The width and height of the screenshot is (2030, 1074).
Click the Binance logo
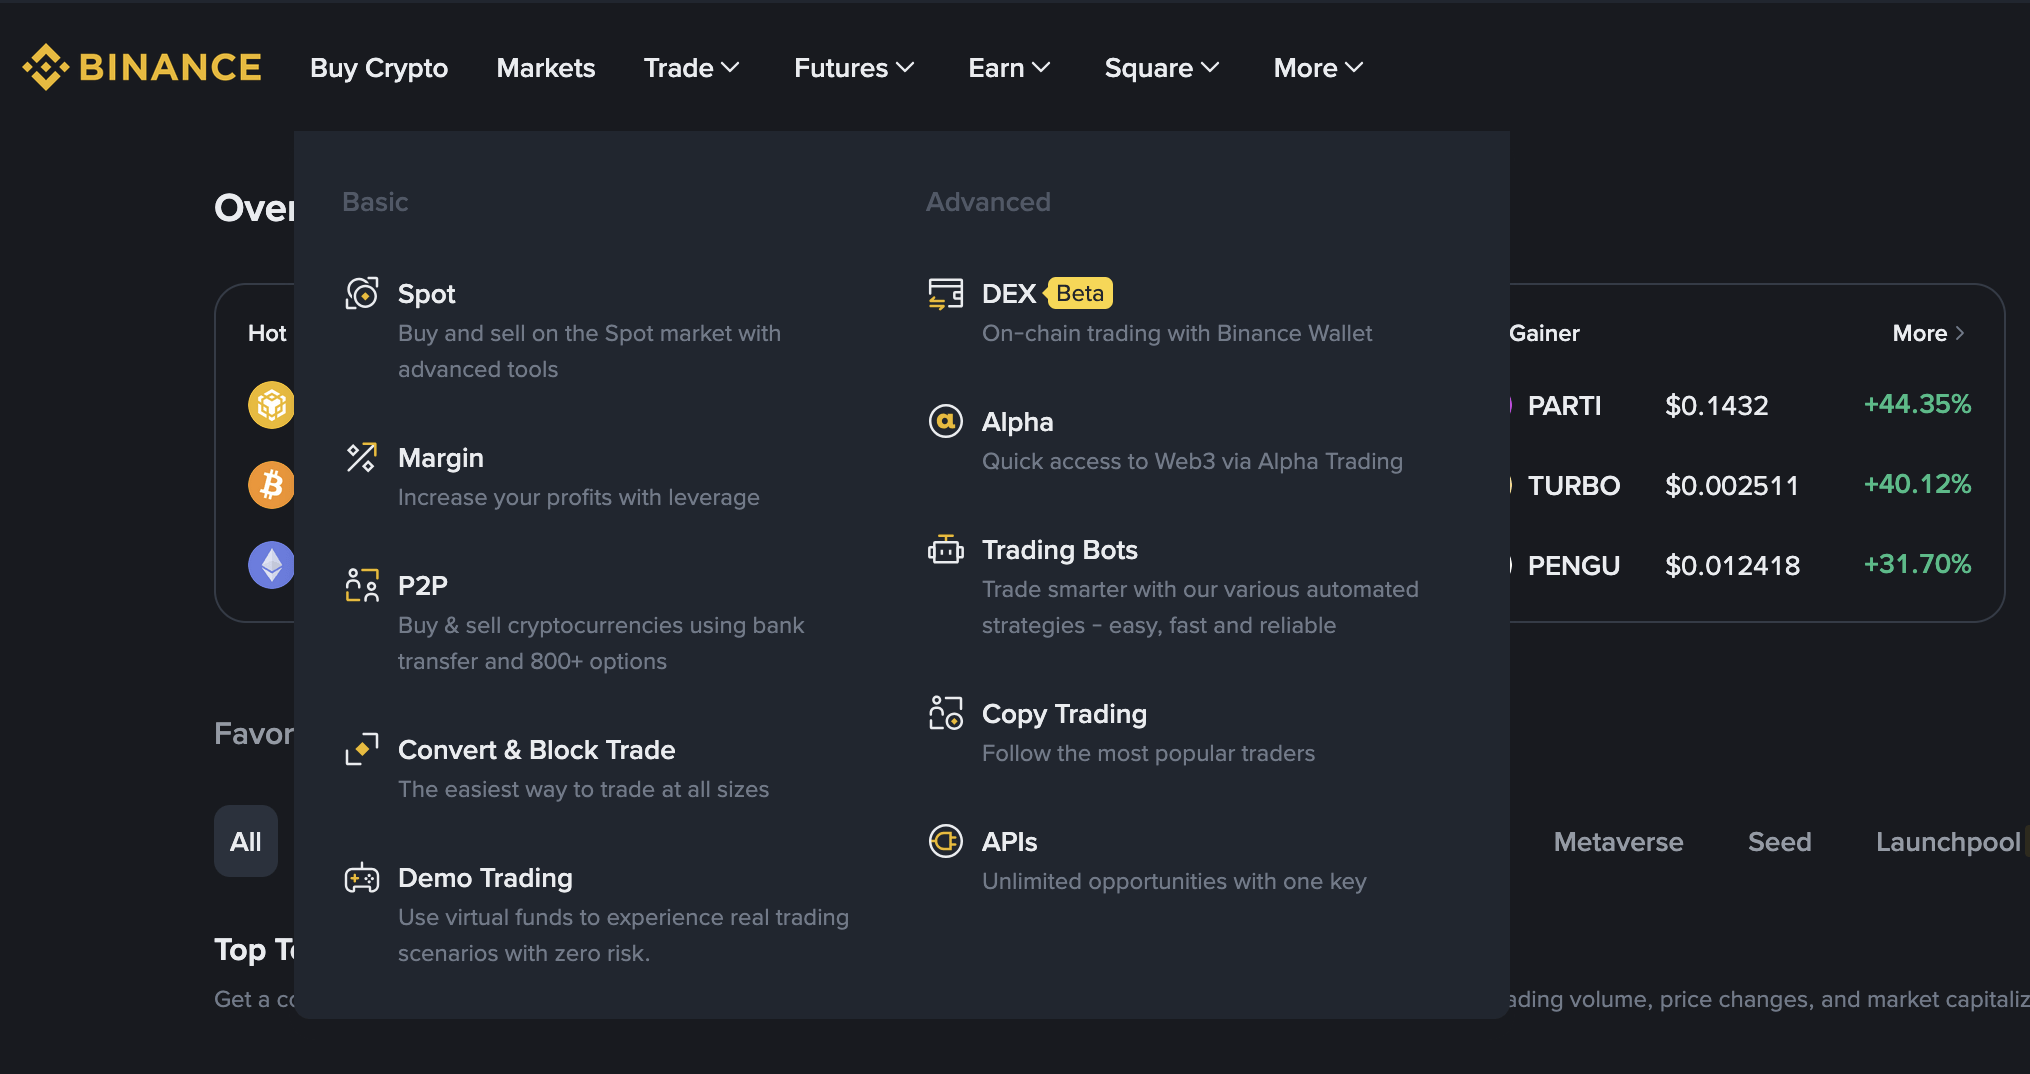[x=142, y=67]
